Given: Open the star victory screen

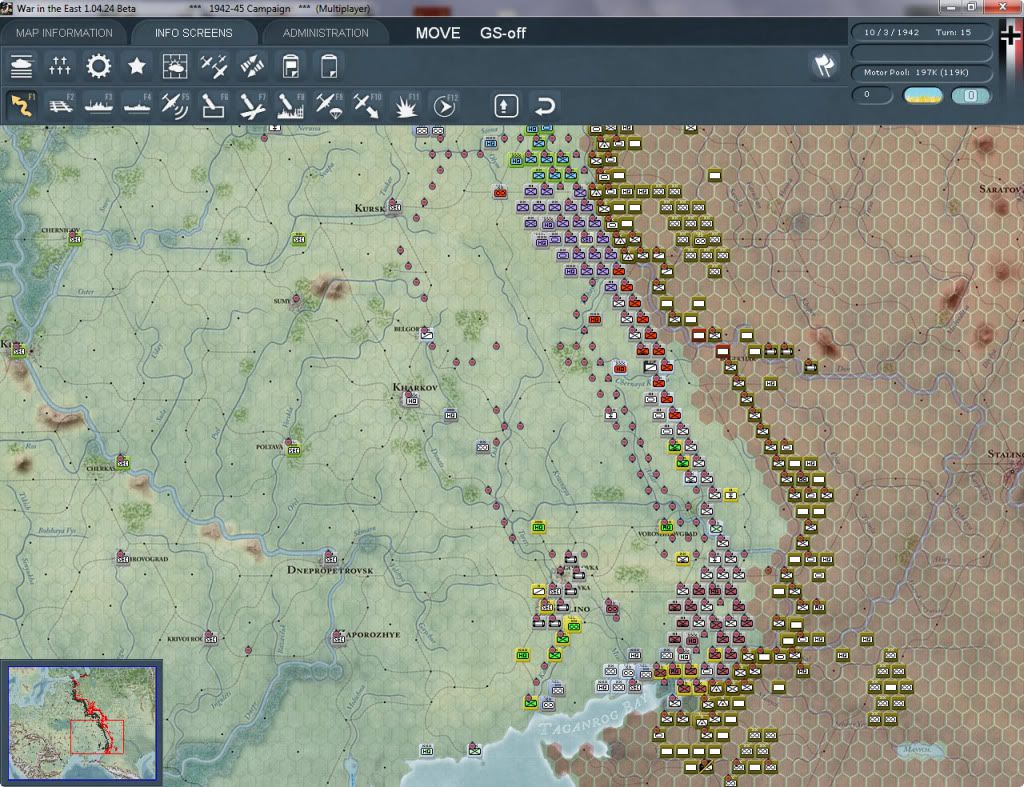Looking at the screenshot, I should click(x=136, y=66).
